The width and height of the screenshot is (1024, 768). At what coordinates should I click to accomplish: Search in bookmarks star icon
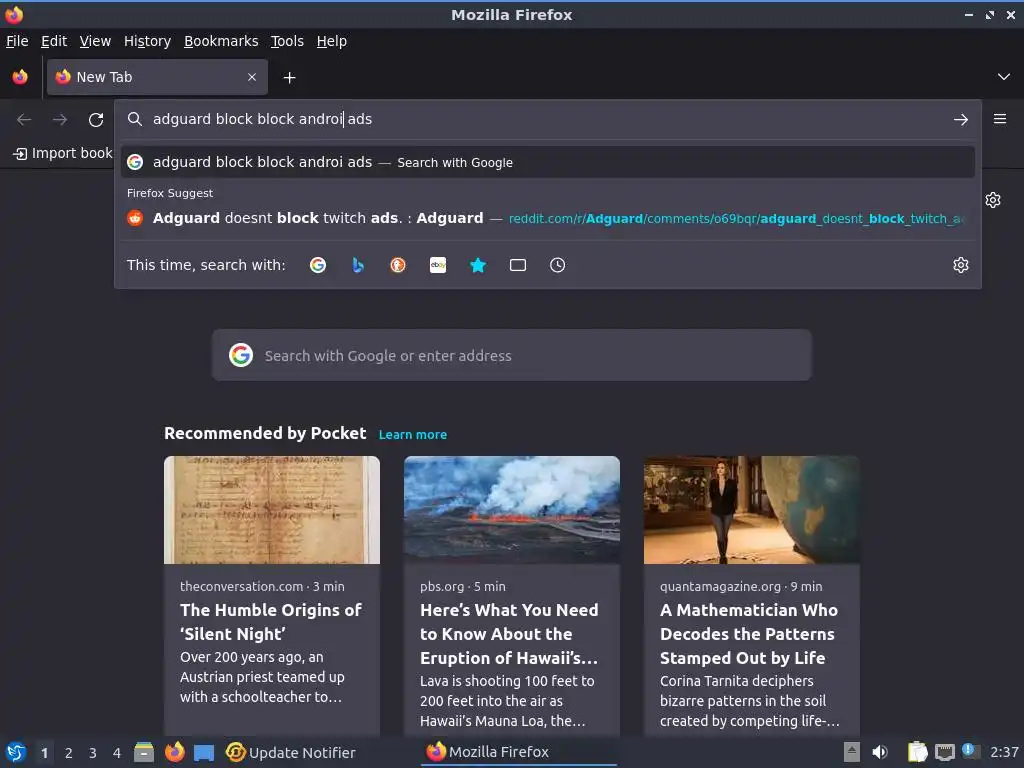pyautogui.click(x=478, y=265)
